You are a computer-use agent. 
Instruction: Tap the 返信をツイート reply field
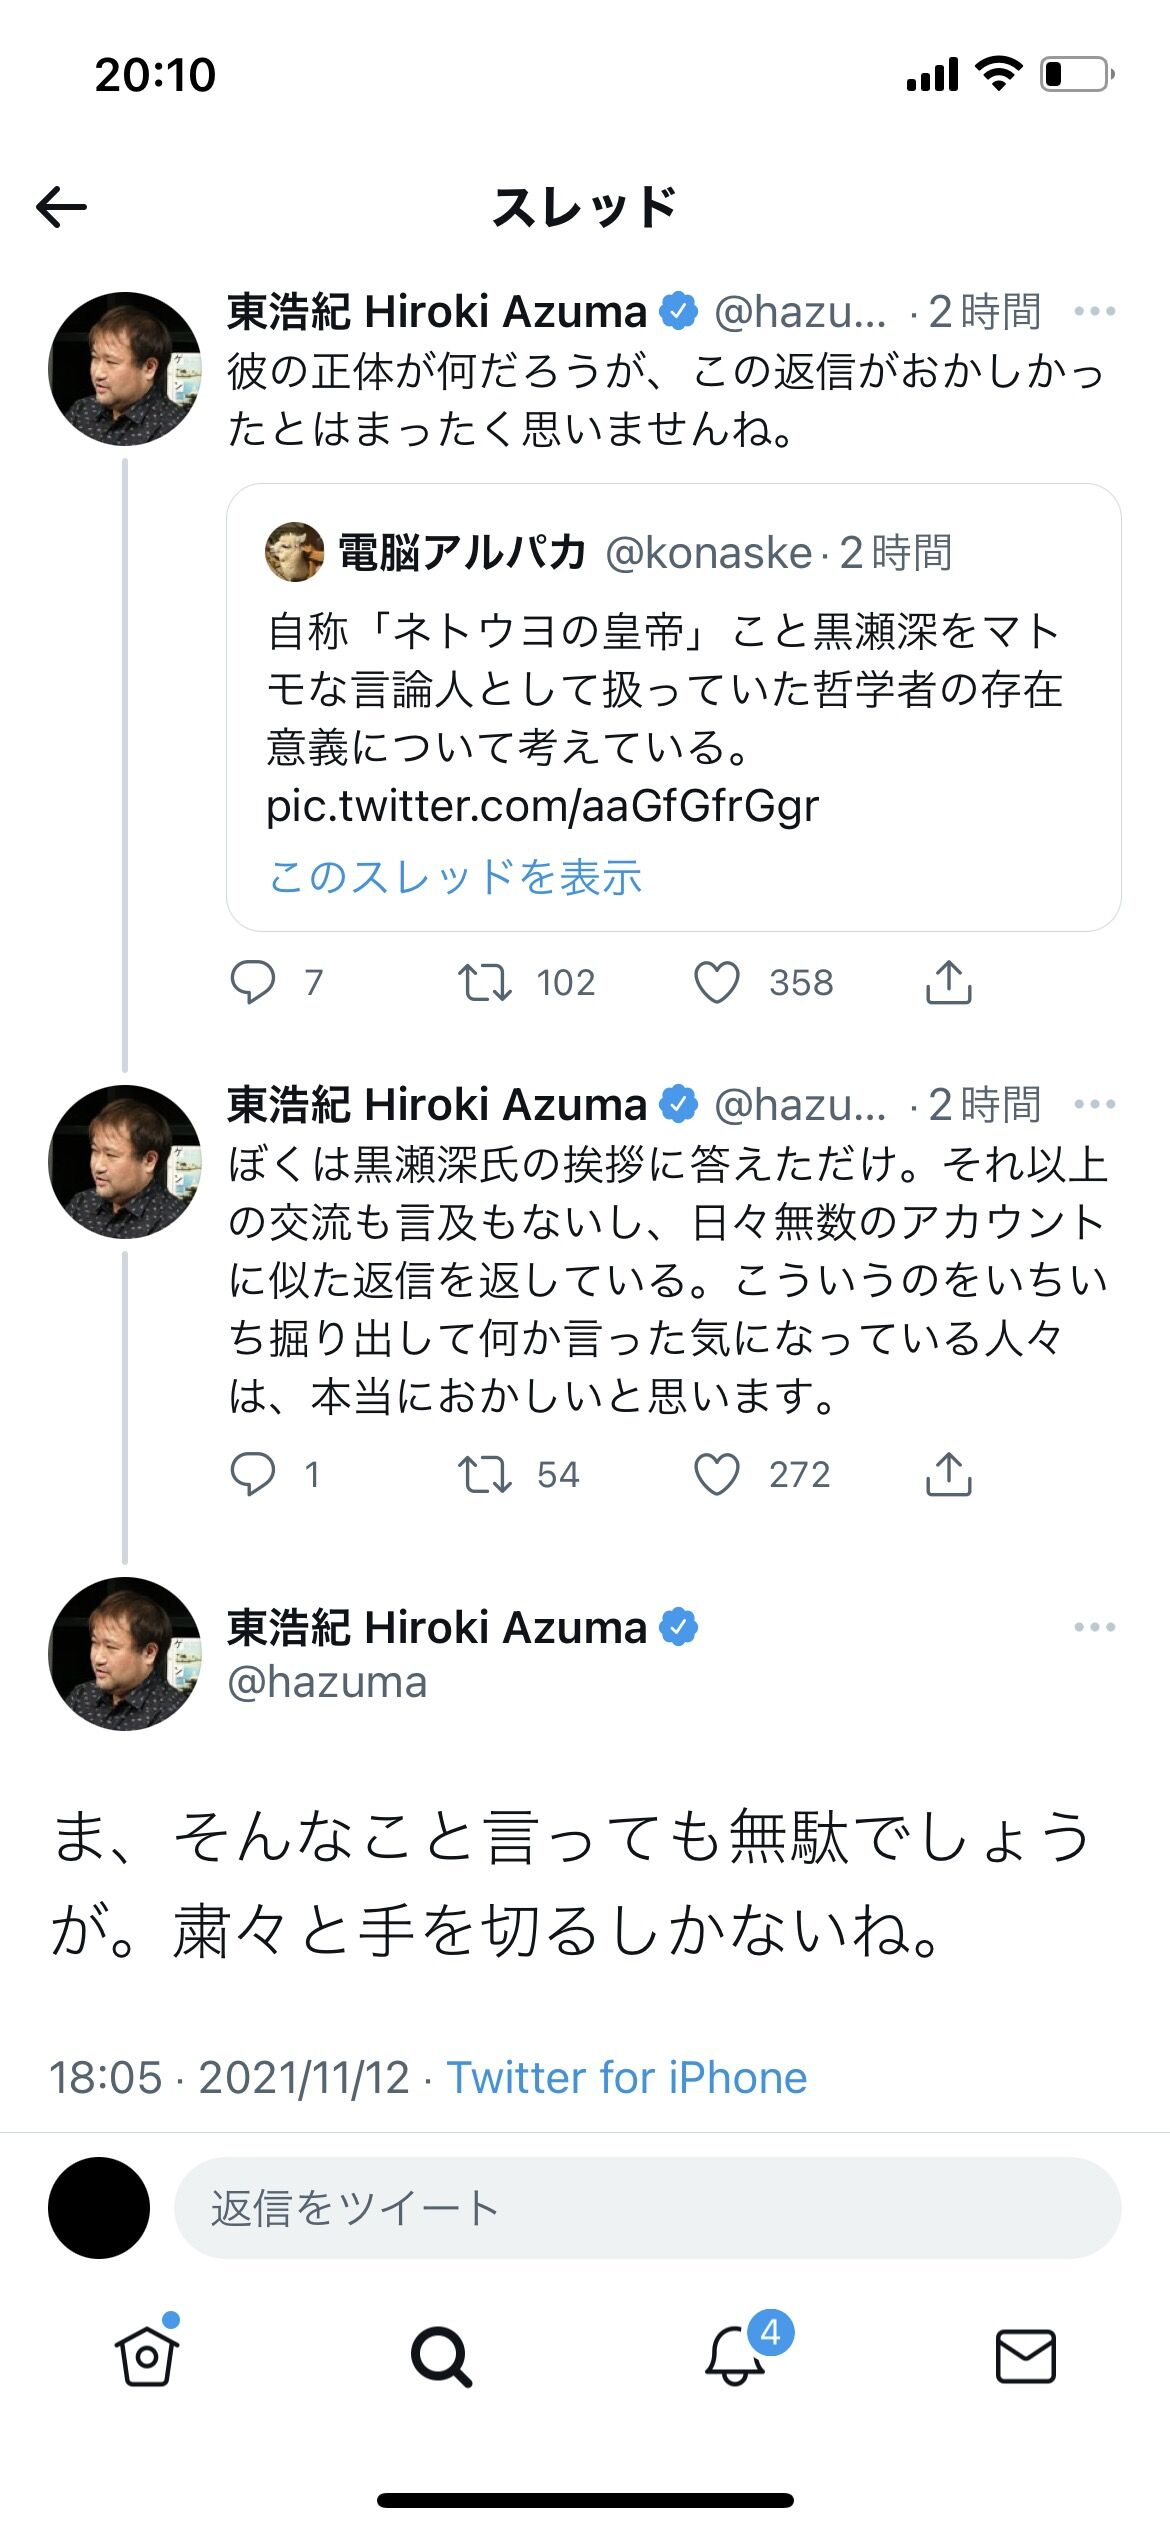[647, 2208]
